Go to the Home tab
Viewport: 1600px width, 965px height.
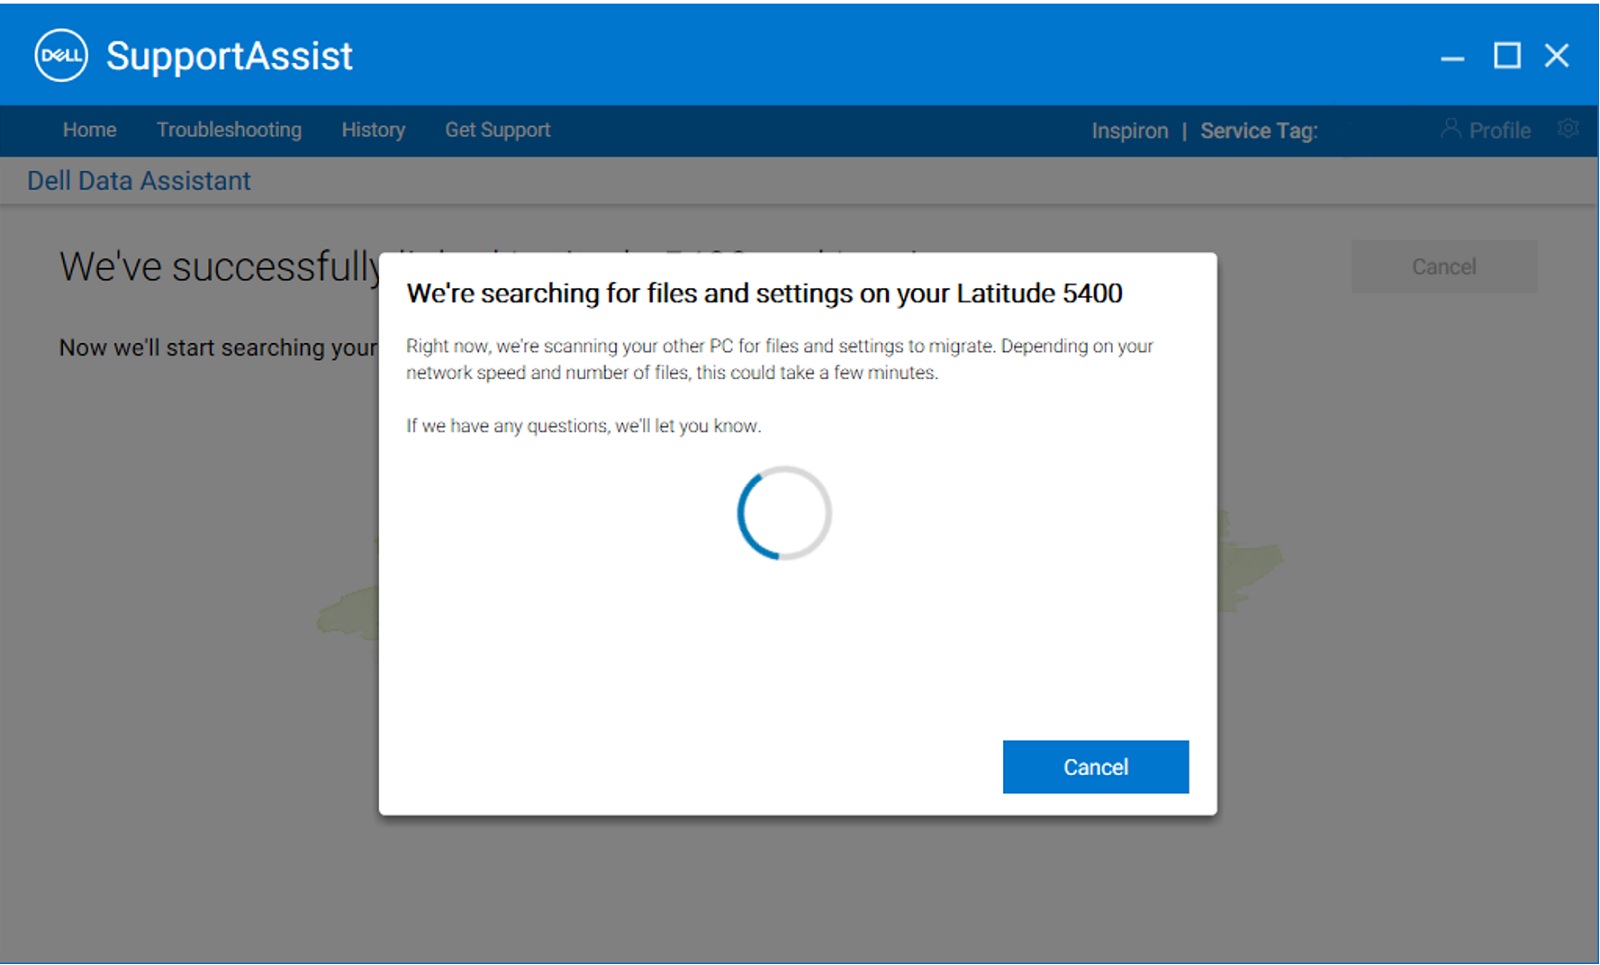coord(90,130)
